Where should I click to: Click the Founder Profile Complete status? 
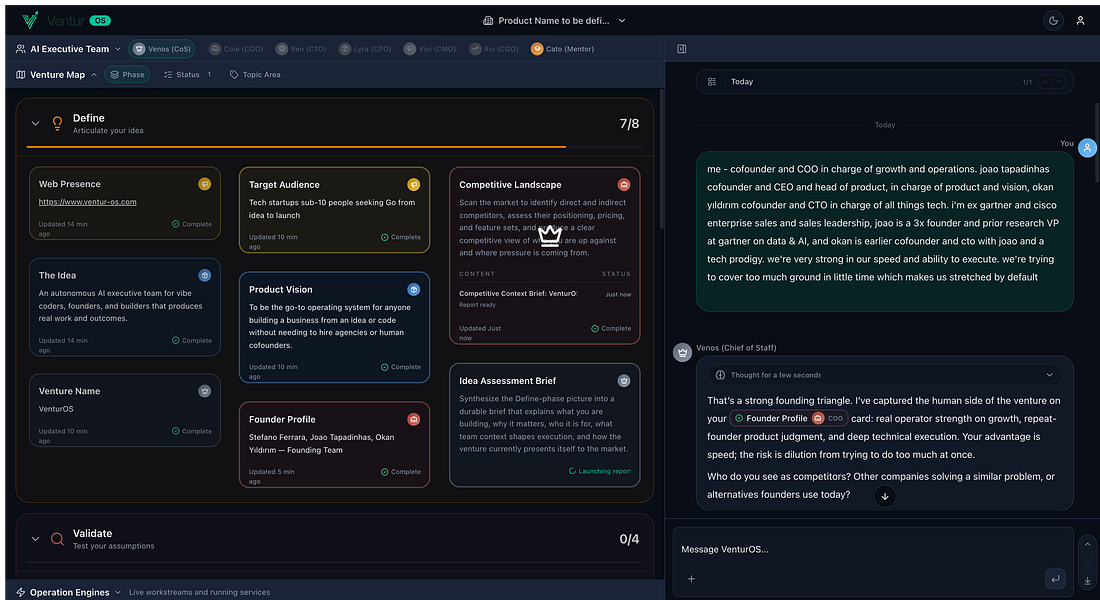point(401,472)
